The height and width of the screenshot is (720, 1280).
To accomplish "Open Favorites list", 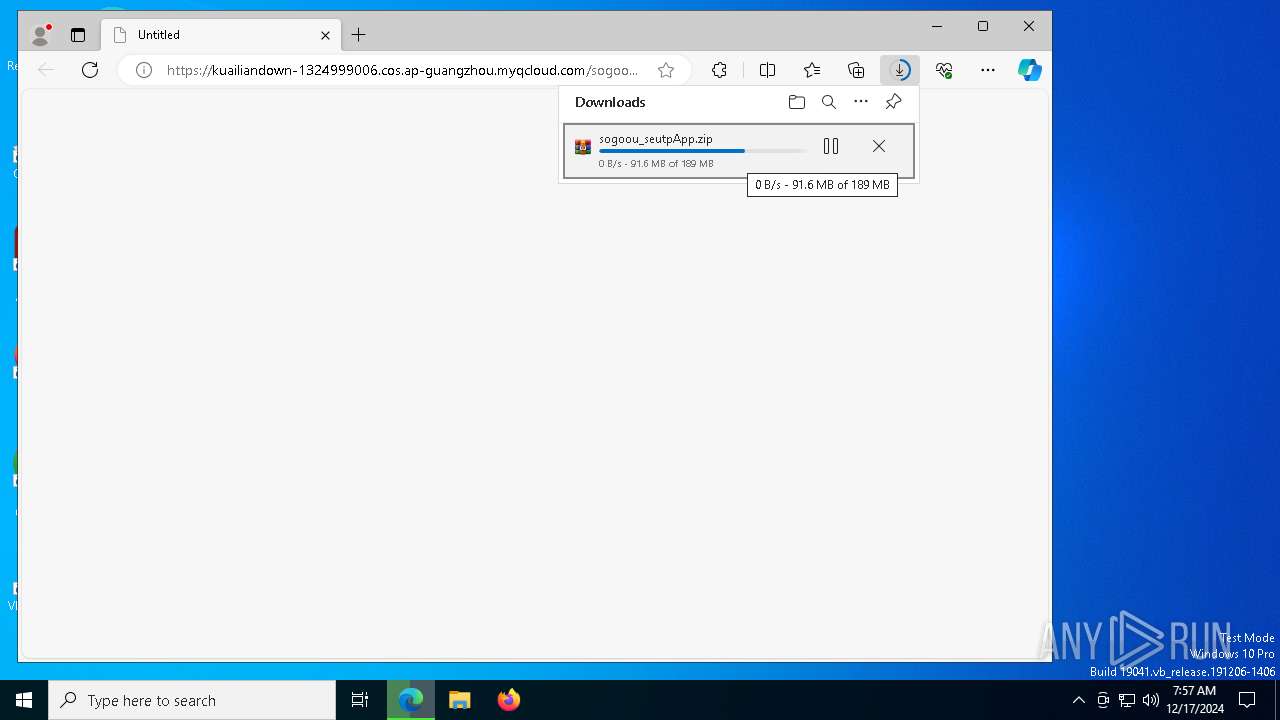I will coord(812,70).
